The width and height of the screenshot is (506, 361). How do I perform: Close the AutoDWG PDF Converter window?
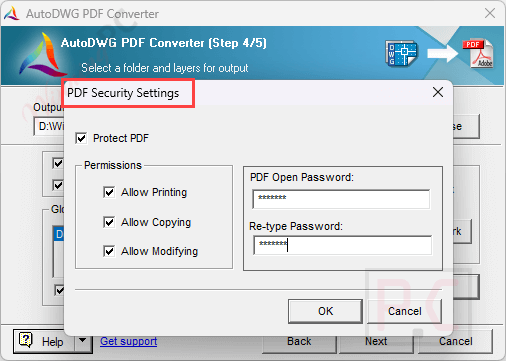coord(490,13)
